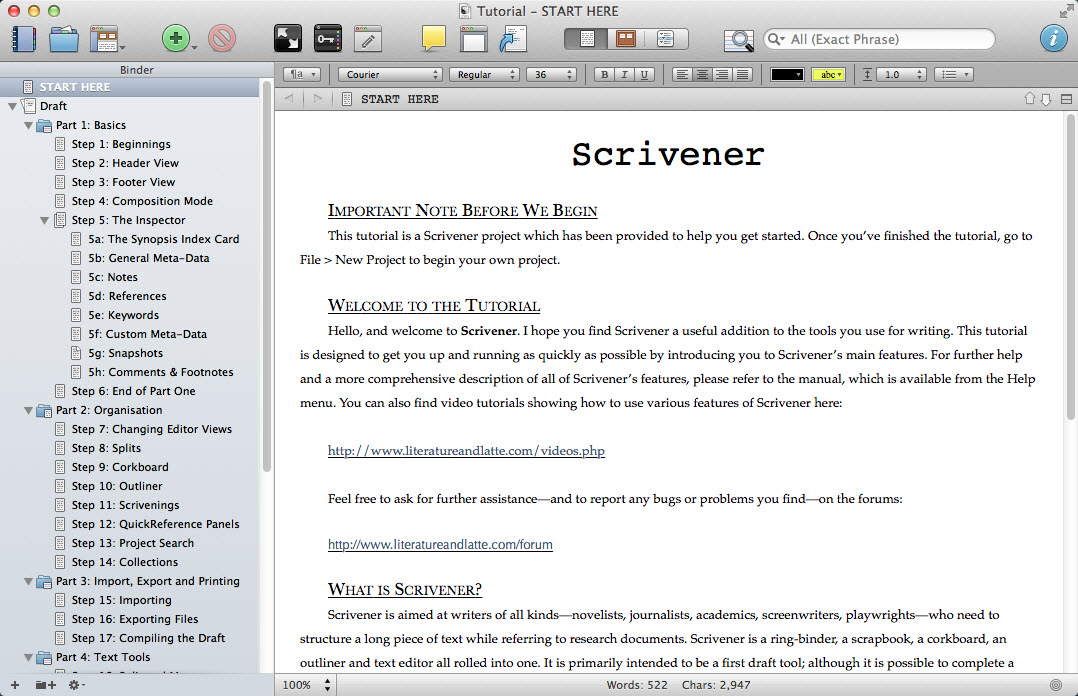Open a QuickReference panel with the arrow icon
The image size is (1078, 696).
pyautogui.click(x=513, y=37)
